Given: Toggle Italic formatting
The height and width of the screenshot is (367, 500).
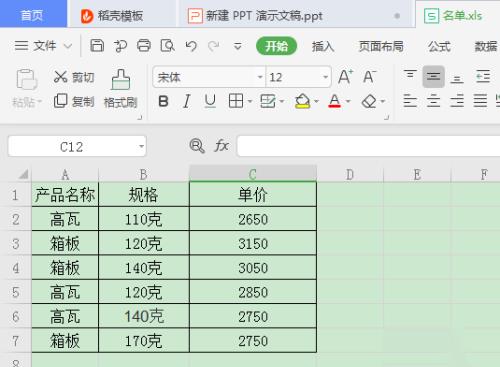Looking at the screenshot, I should pyautogui.click(x=187, y=101).
